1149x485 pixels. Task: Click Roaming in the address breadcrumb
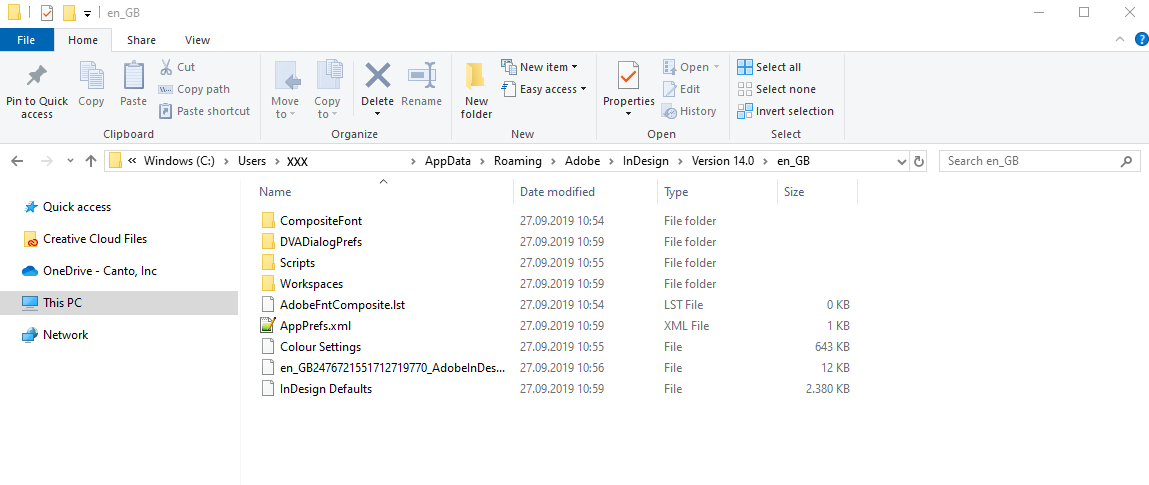pyautogui.click(x=517, y=161)
